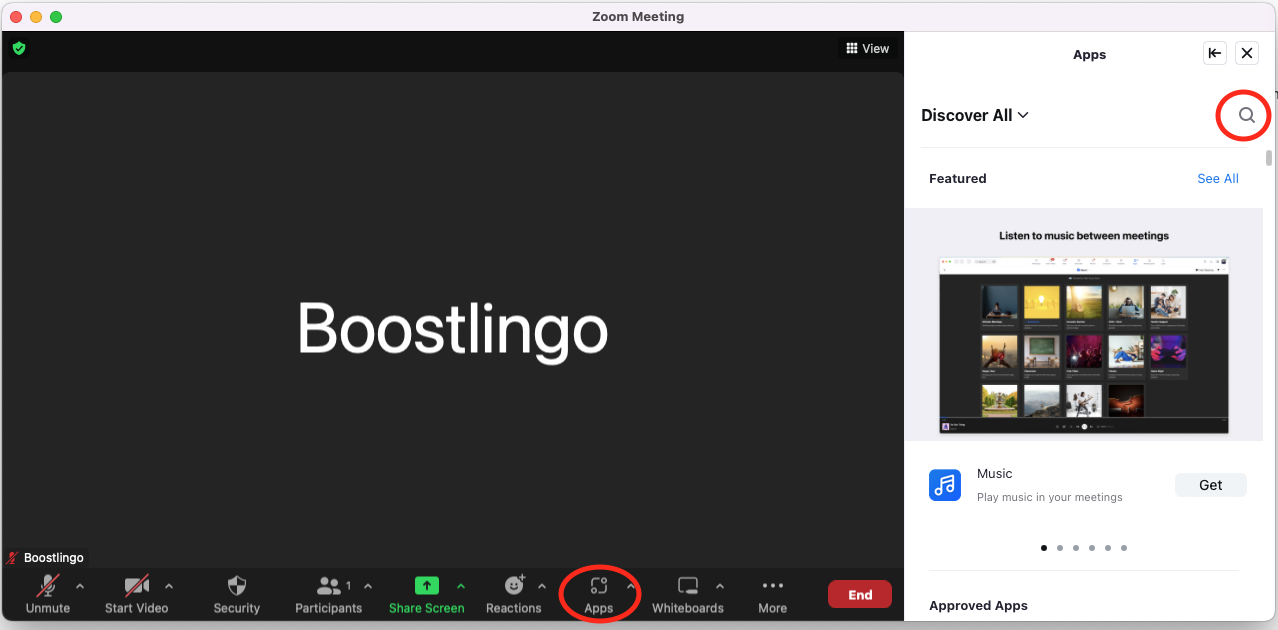Click the green encryption shield icon
1278x630 pixels.
(x=19, y=48)
